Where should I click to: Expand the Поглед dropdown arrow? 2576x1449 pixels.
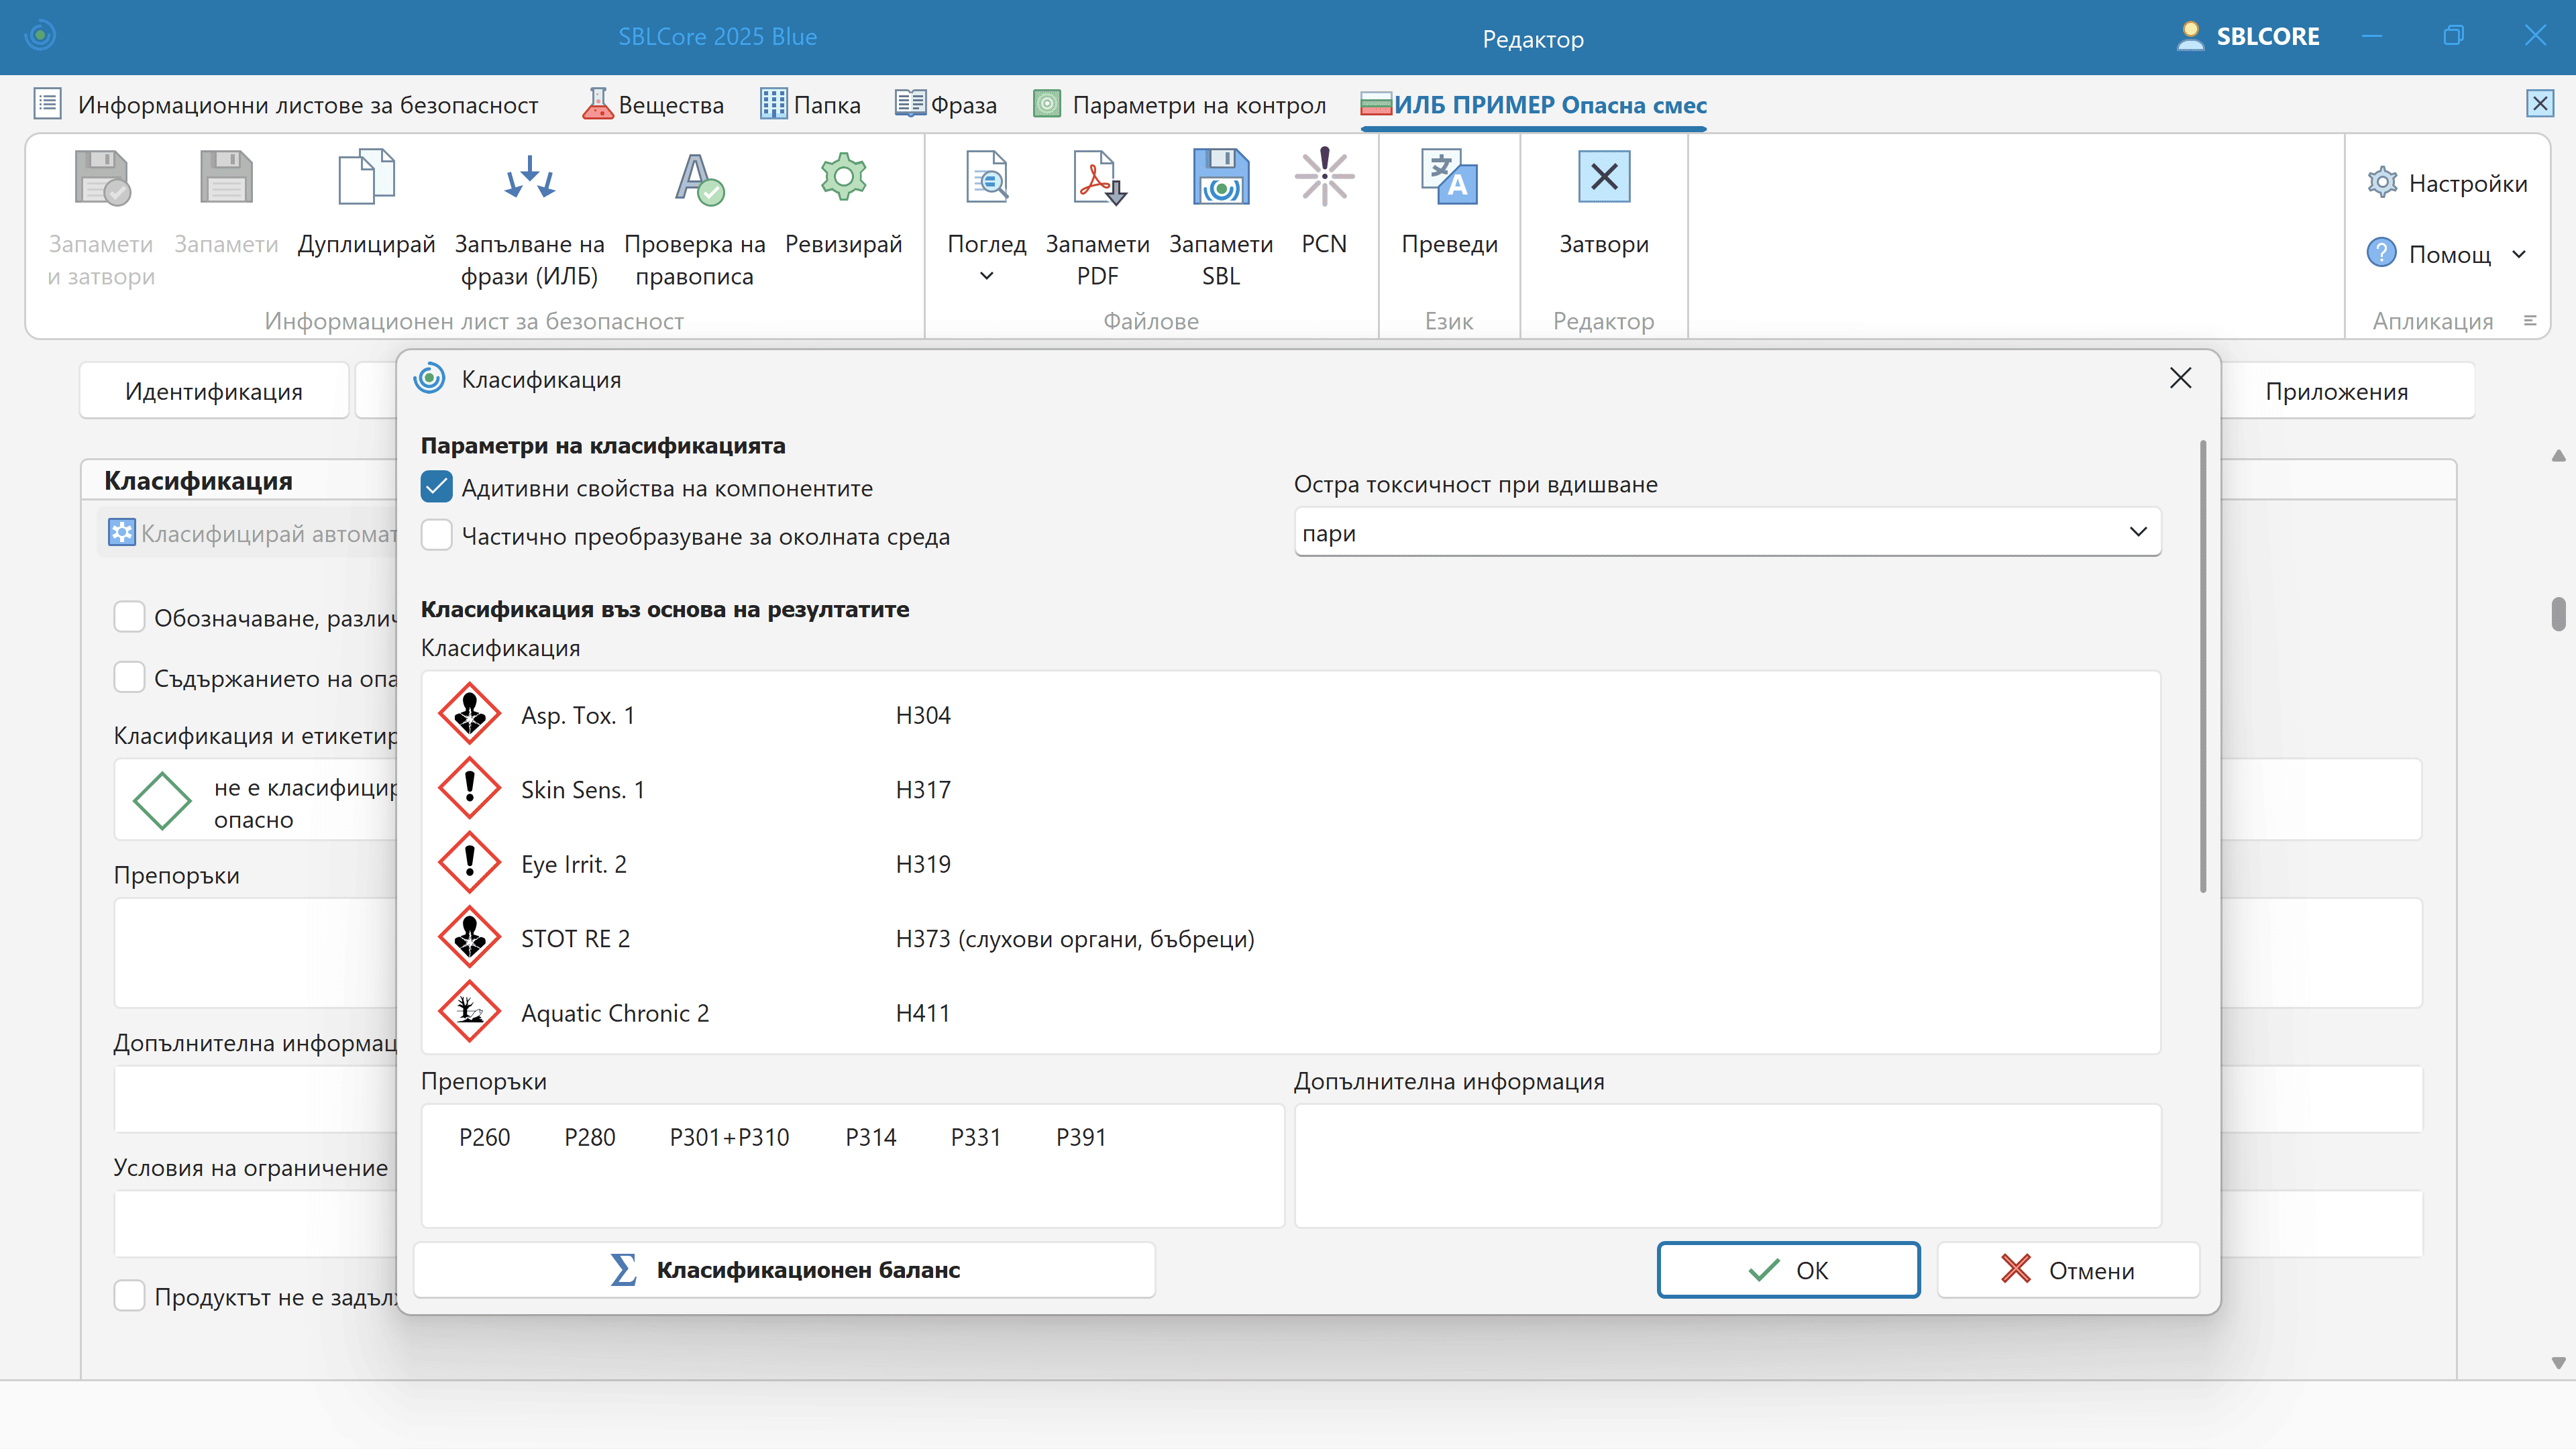[x=986, y=276]
